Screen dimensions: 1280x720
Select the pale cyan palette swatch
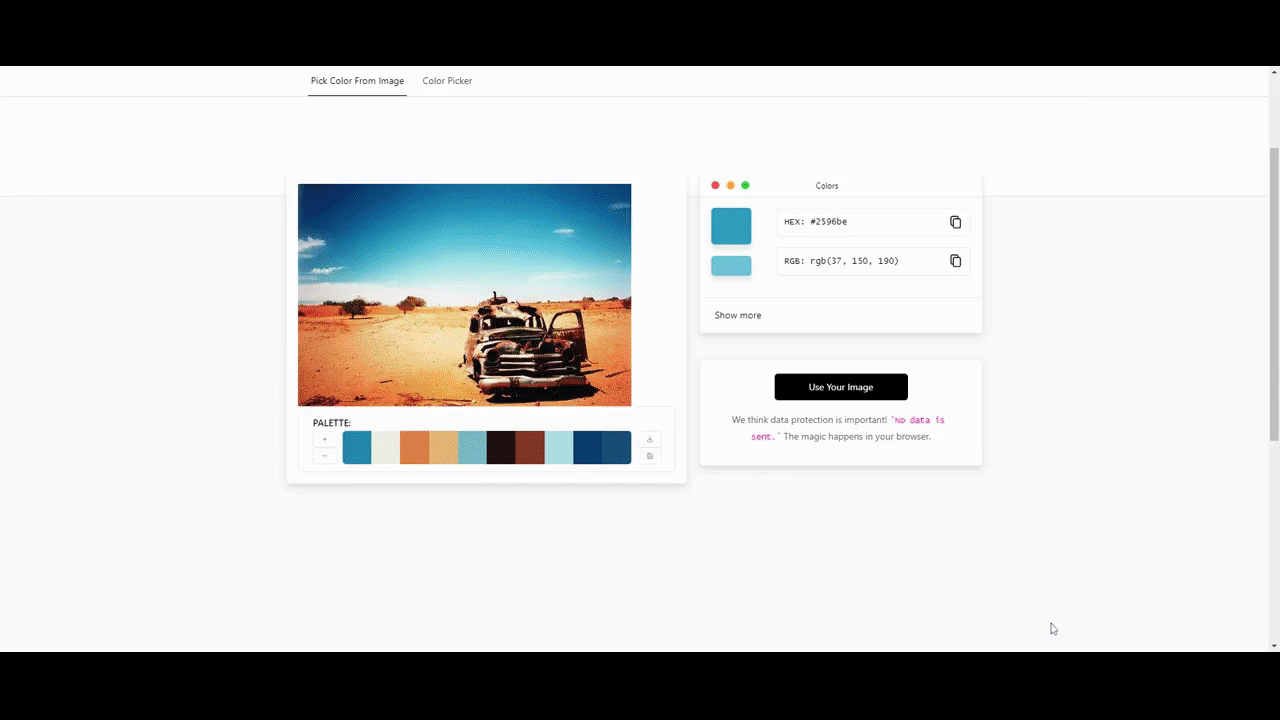(559, 448)
